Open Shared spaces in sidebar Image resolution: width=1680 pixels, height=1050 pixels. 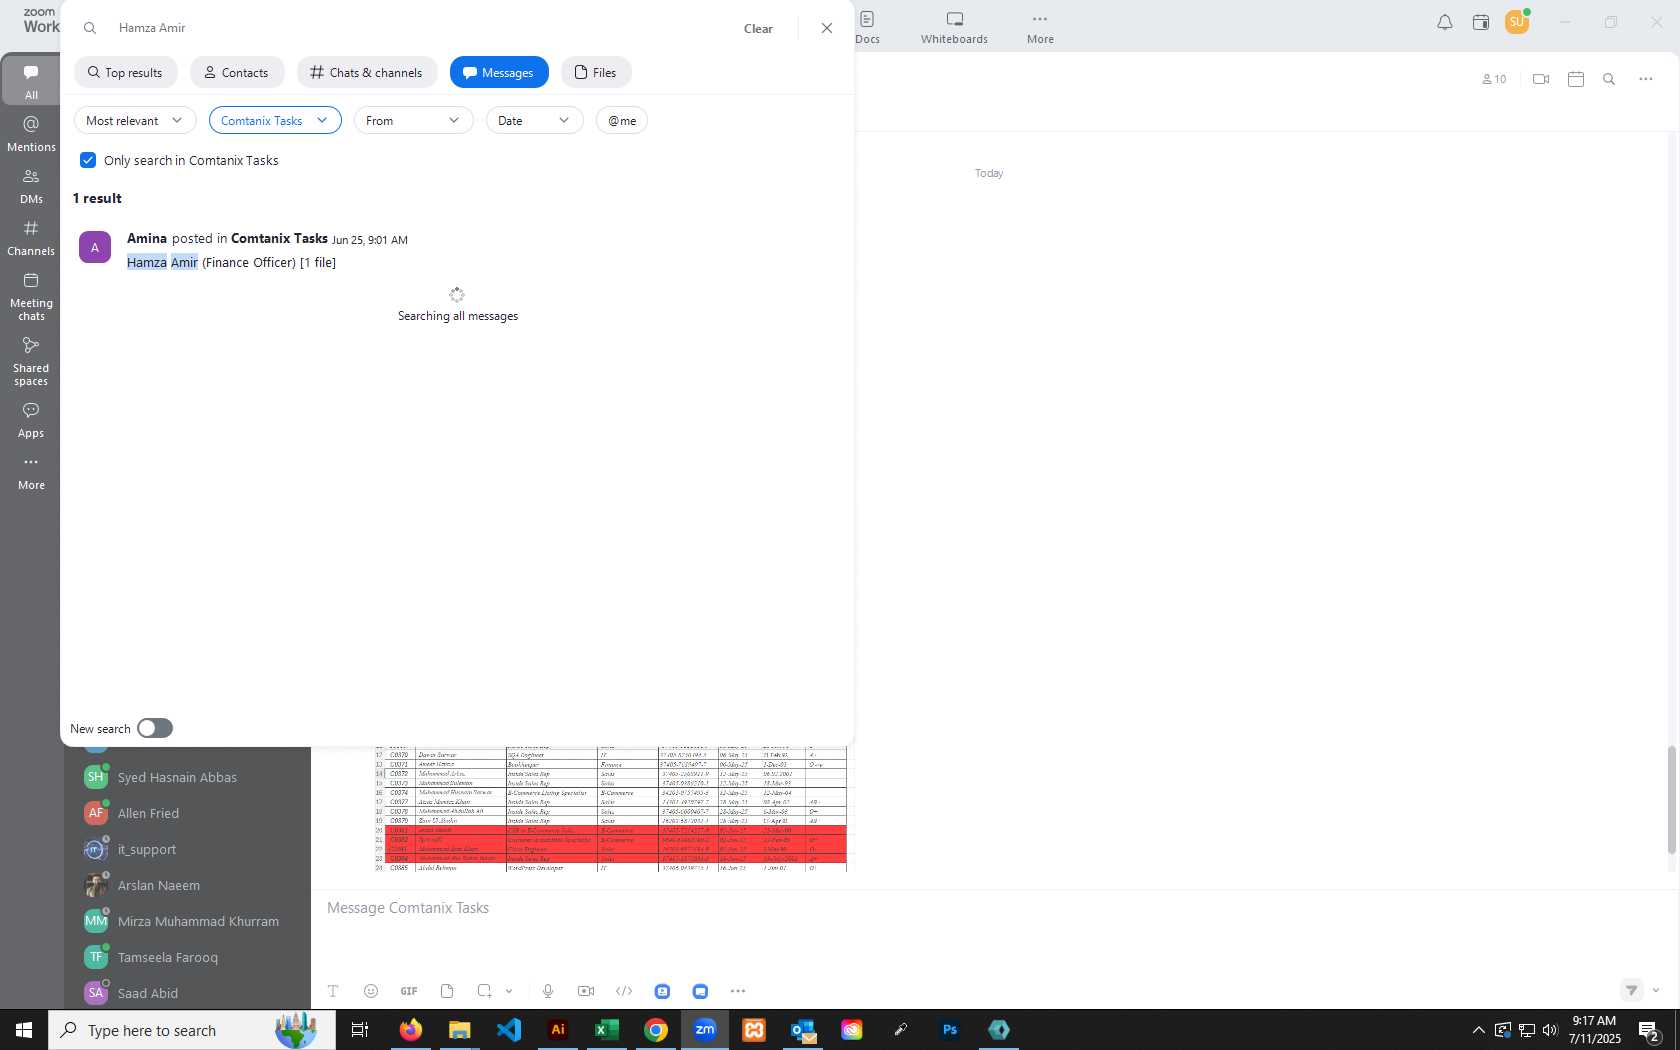coord(31,361)
